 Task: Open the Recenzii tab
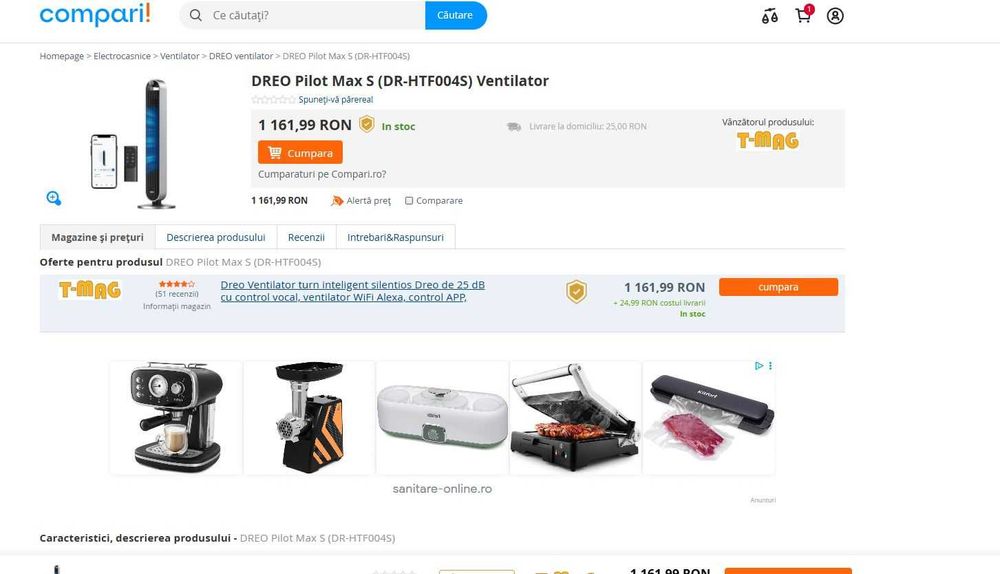click(x=306, y=237)
